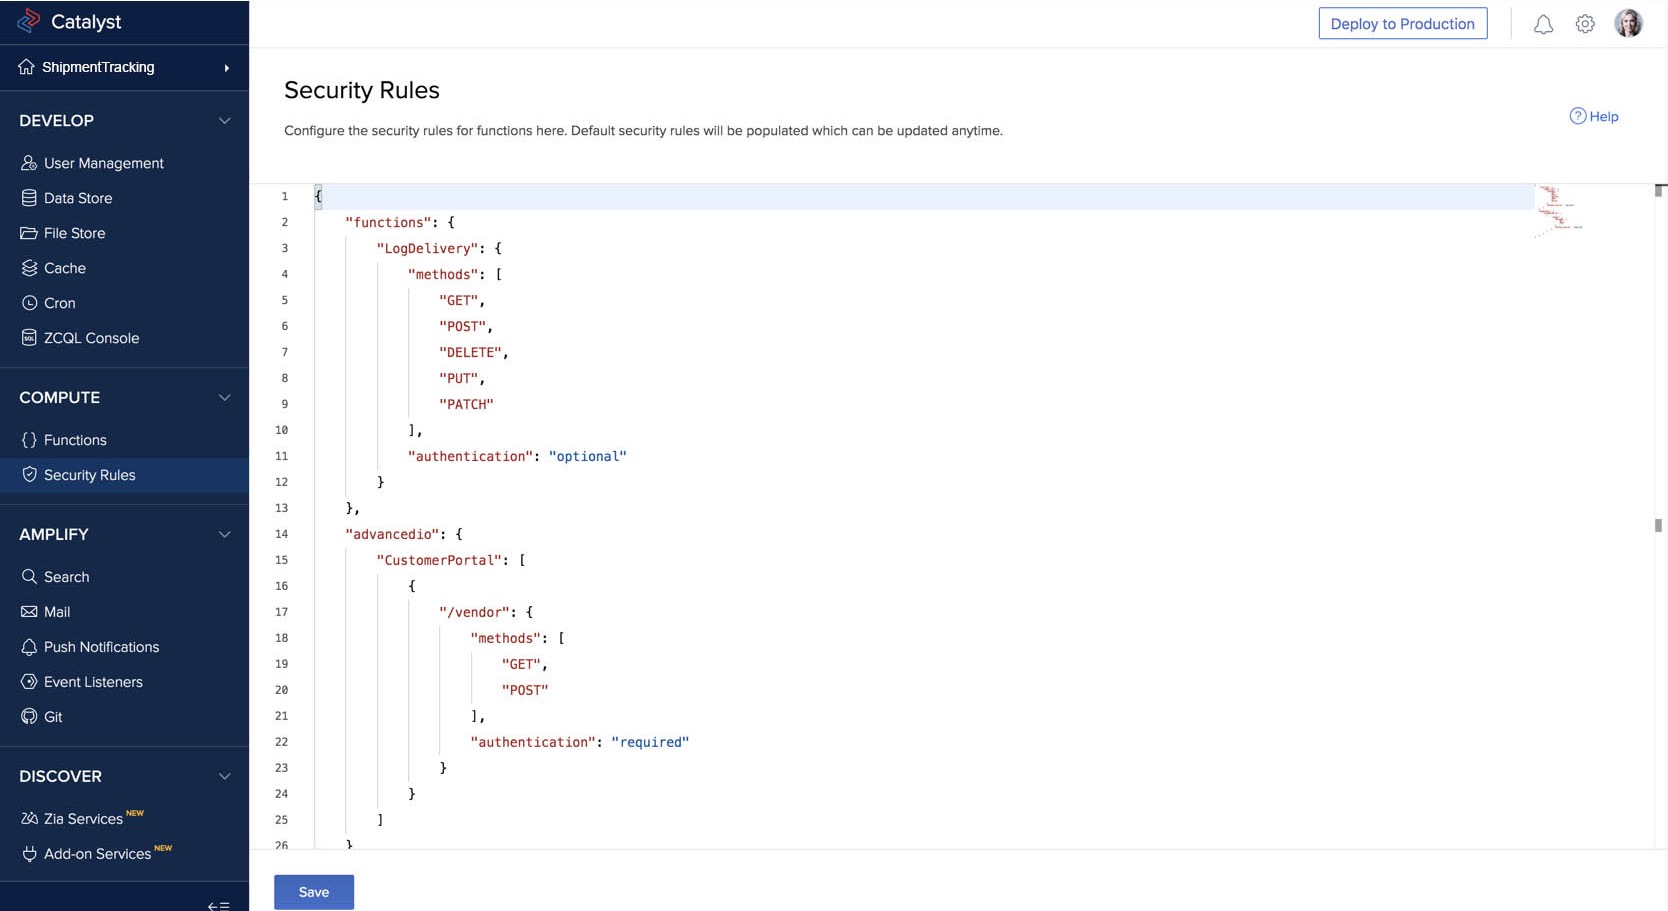The width and height of the screenshot is (1668, 911).
Task: Collapse the AMPLIFY section
Action: (224, 534)
